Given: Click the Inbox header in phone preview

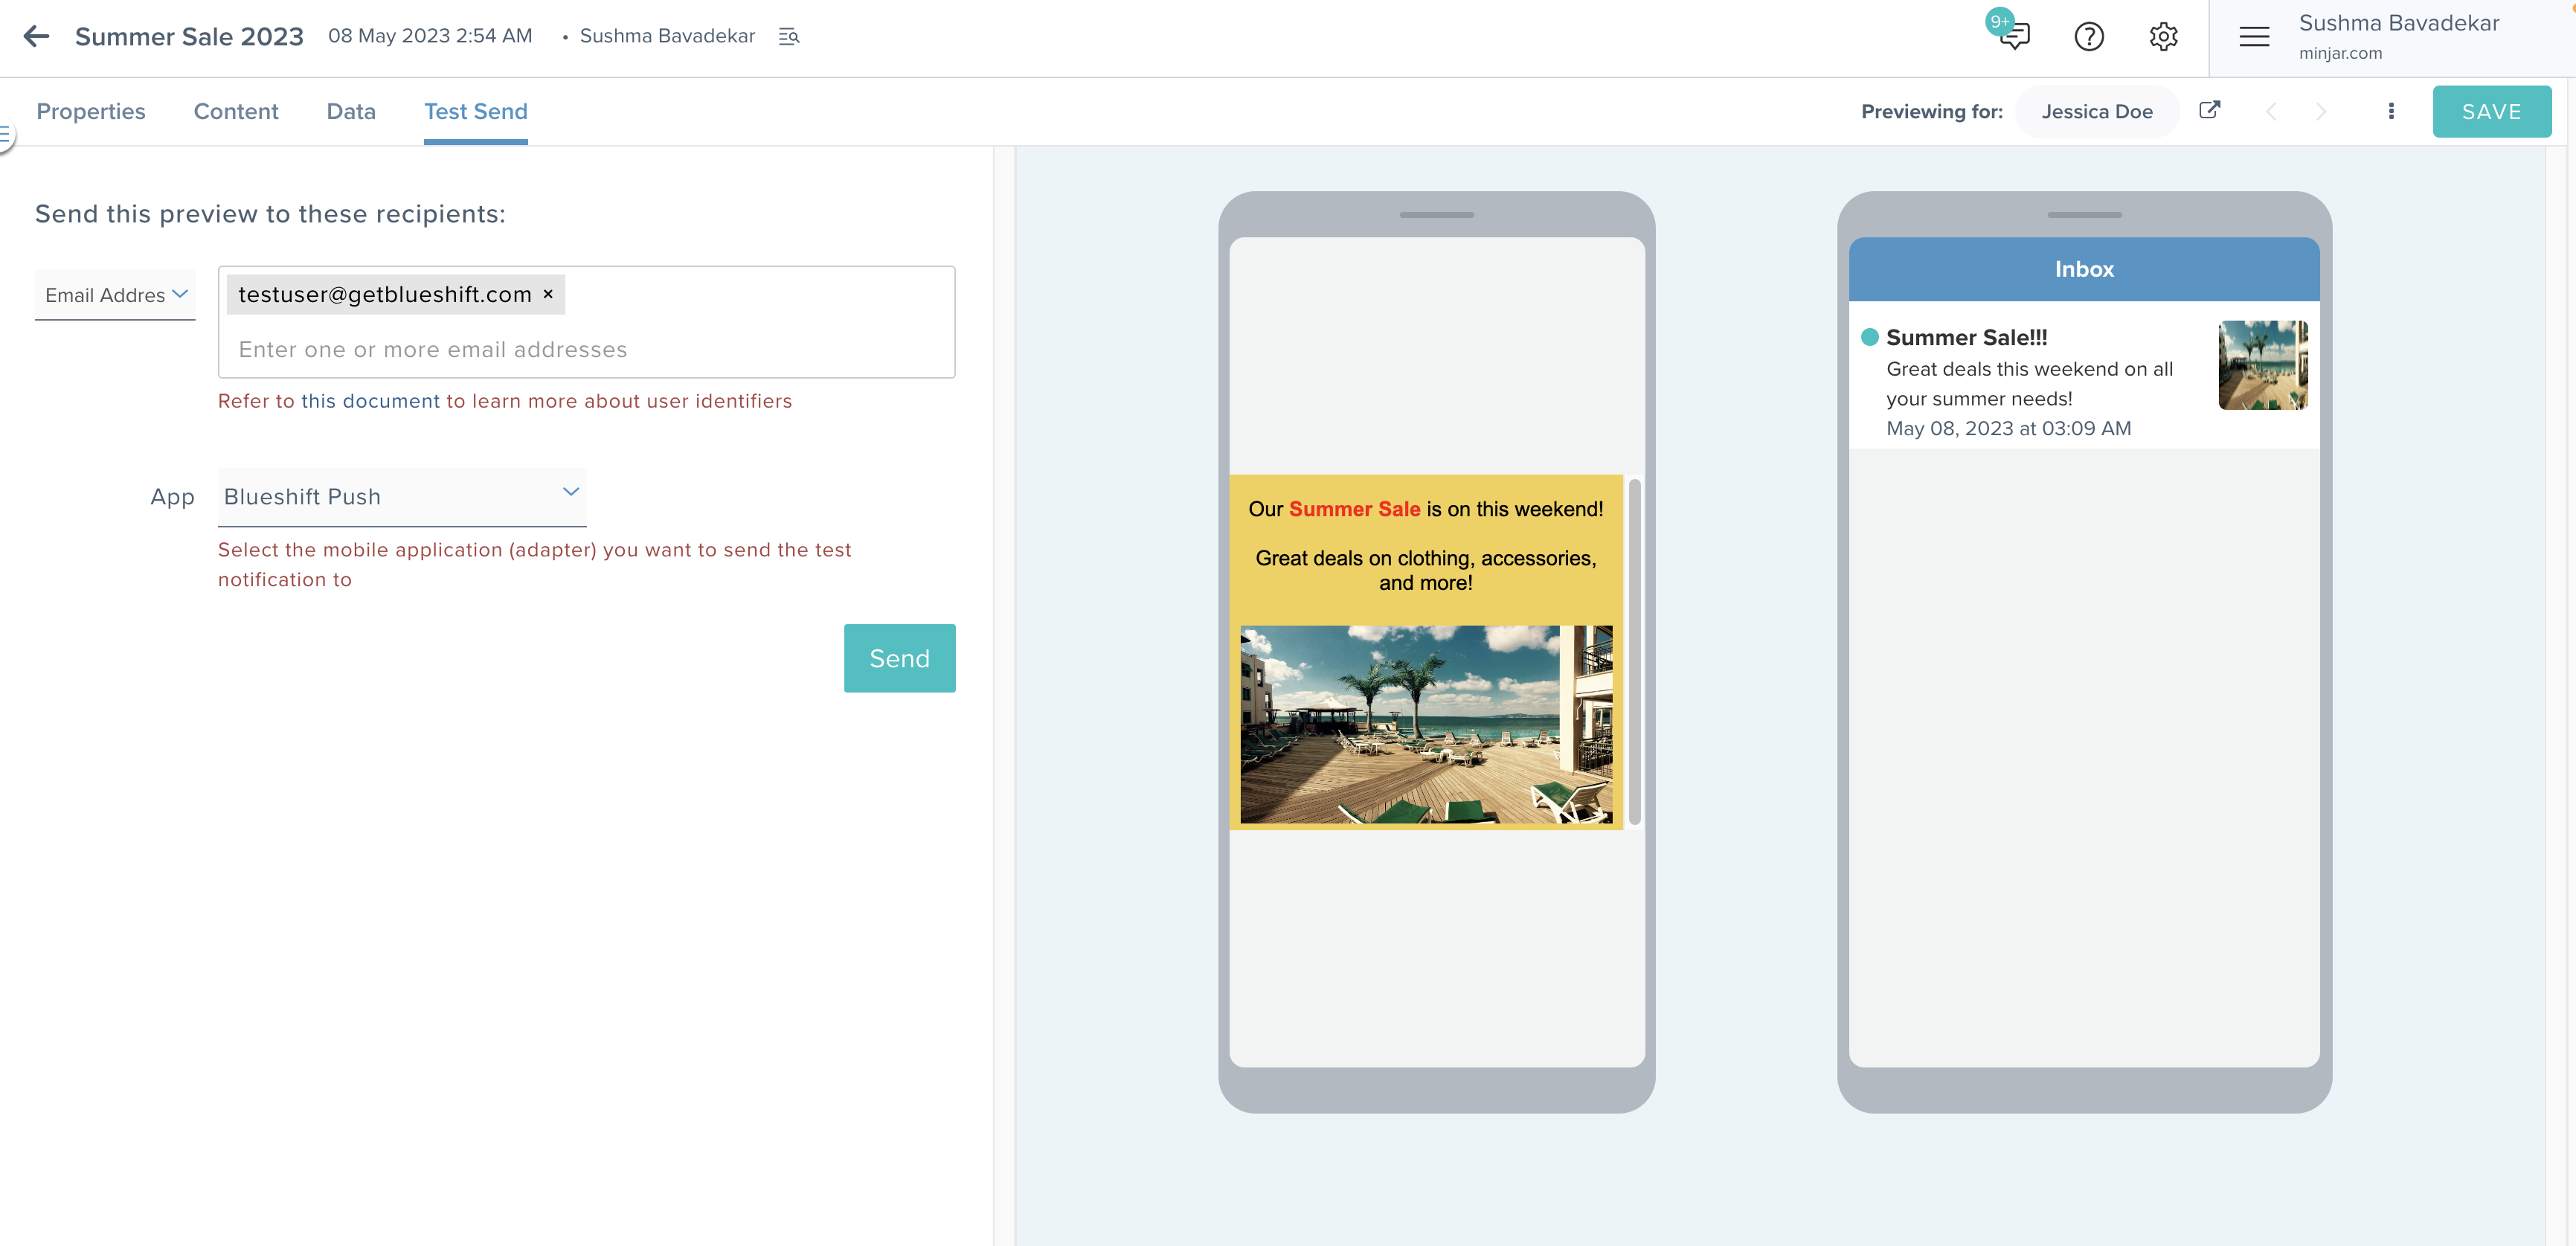Looking at the screenshot, I should tap(2084, 269).
